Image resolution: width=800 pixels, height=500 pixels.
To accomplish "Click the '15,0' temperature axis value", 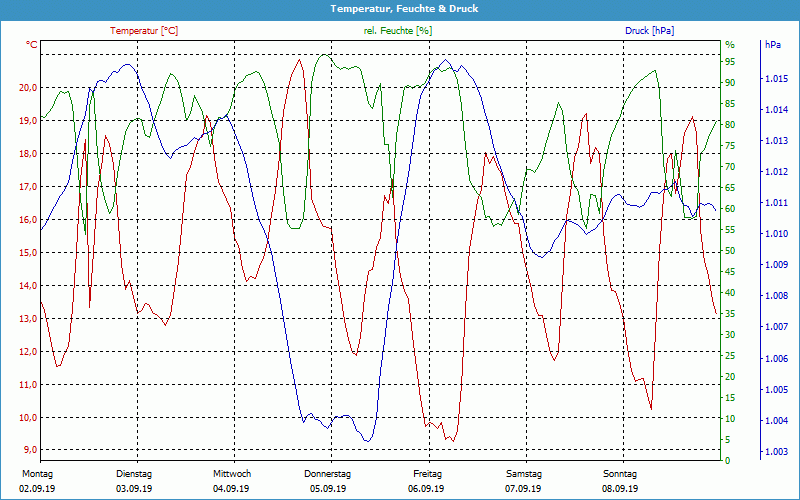I will (x=28, y=253).
